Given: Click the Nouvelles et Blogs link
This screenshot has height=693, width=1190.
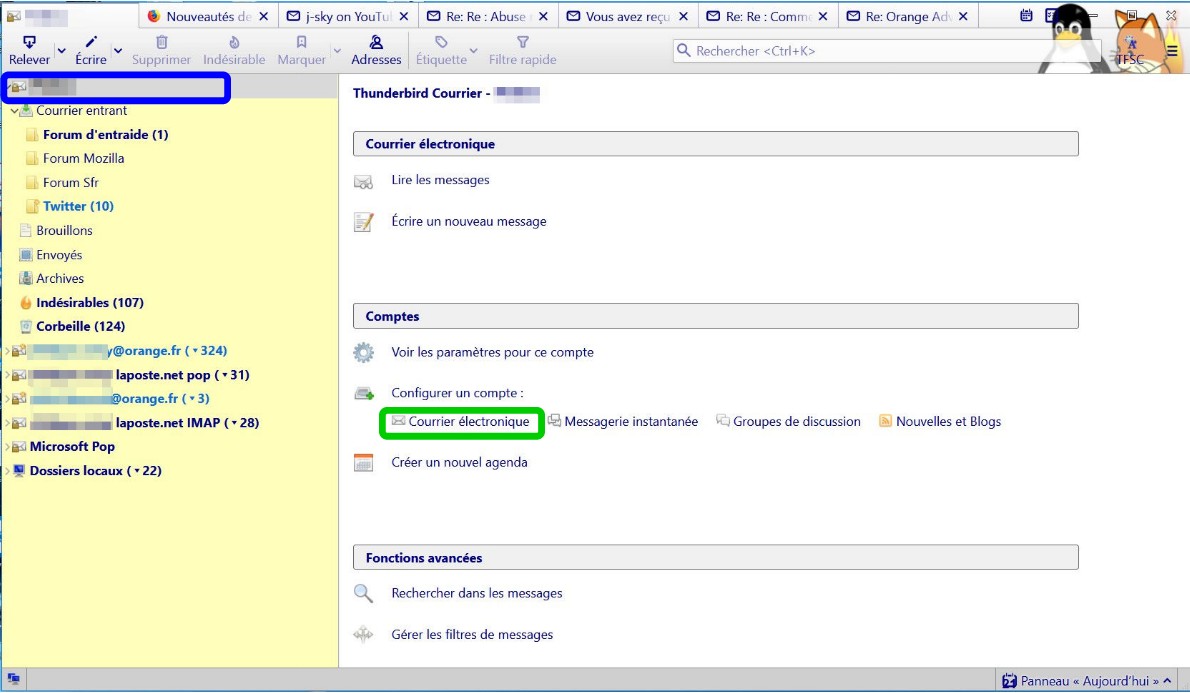Looking at the screenshot, I should (948, 422).
